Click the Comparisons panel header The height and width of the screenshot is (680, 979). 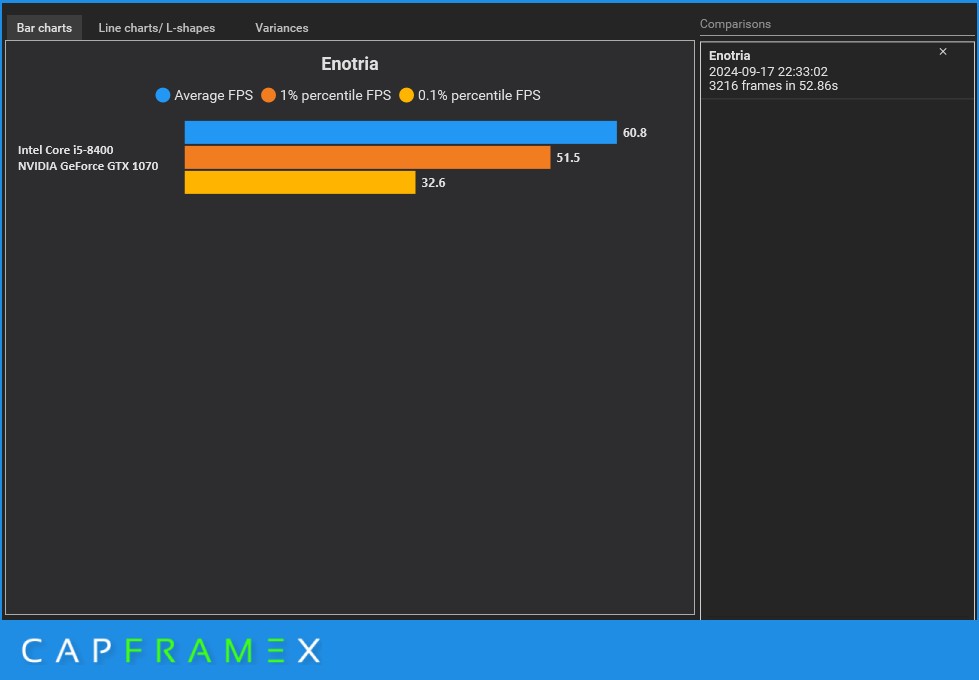click(x=735, y=24)
